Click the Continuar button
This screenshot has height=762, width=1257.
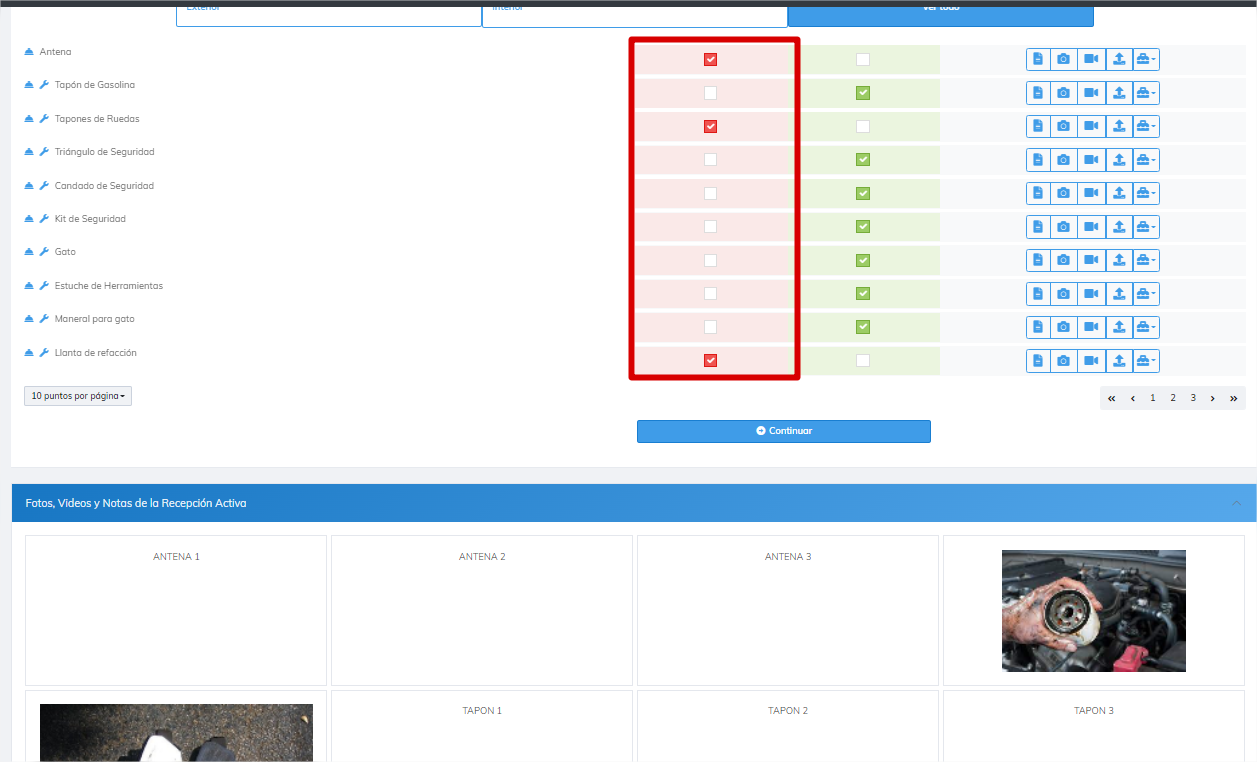(783, 431)
